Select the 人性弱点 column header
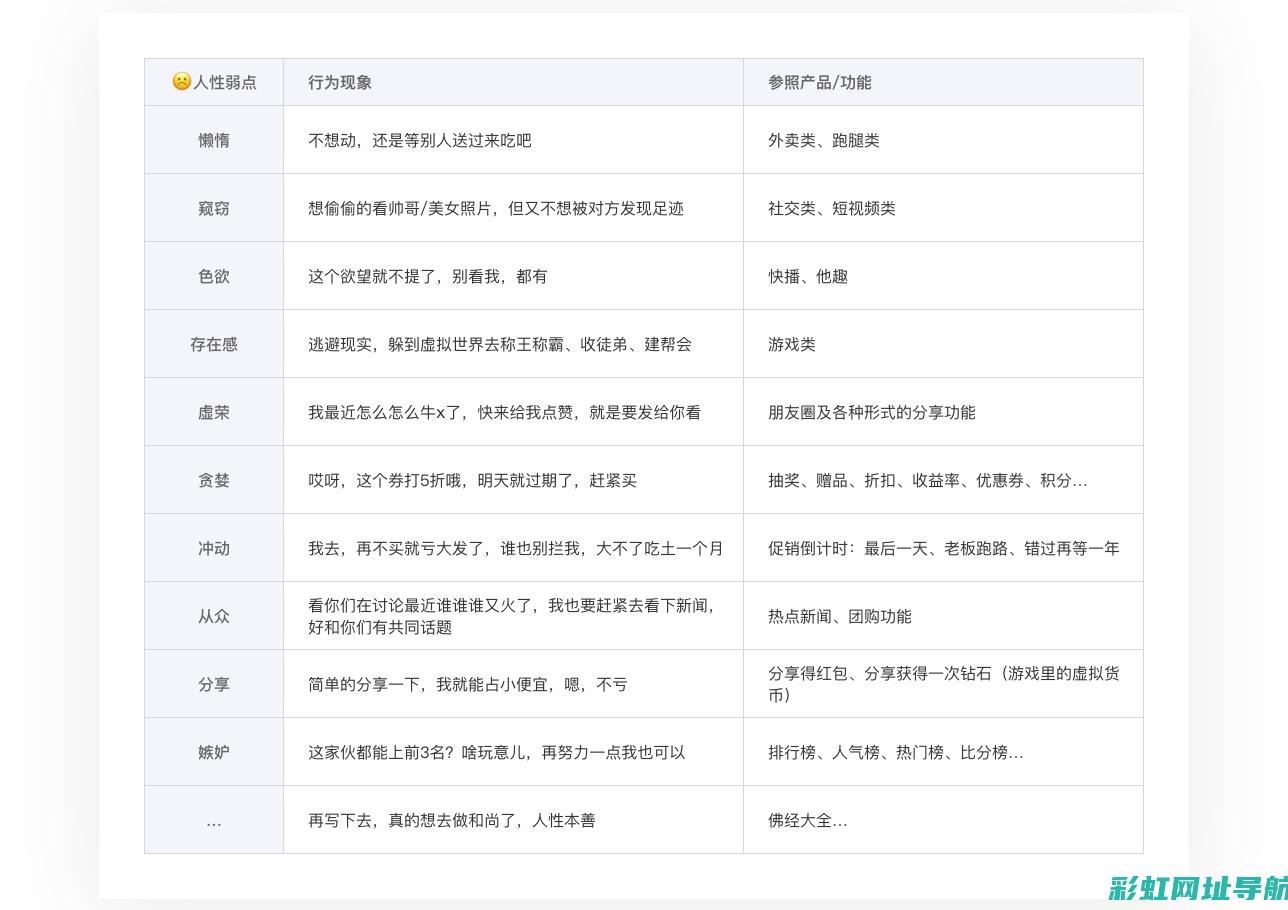 (214, 82)
